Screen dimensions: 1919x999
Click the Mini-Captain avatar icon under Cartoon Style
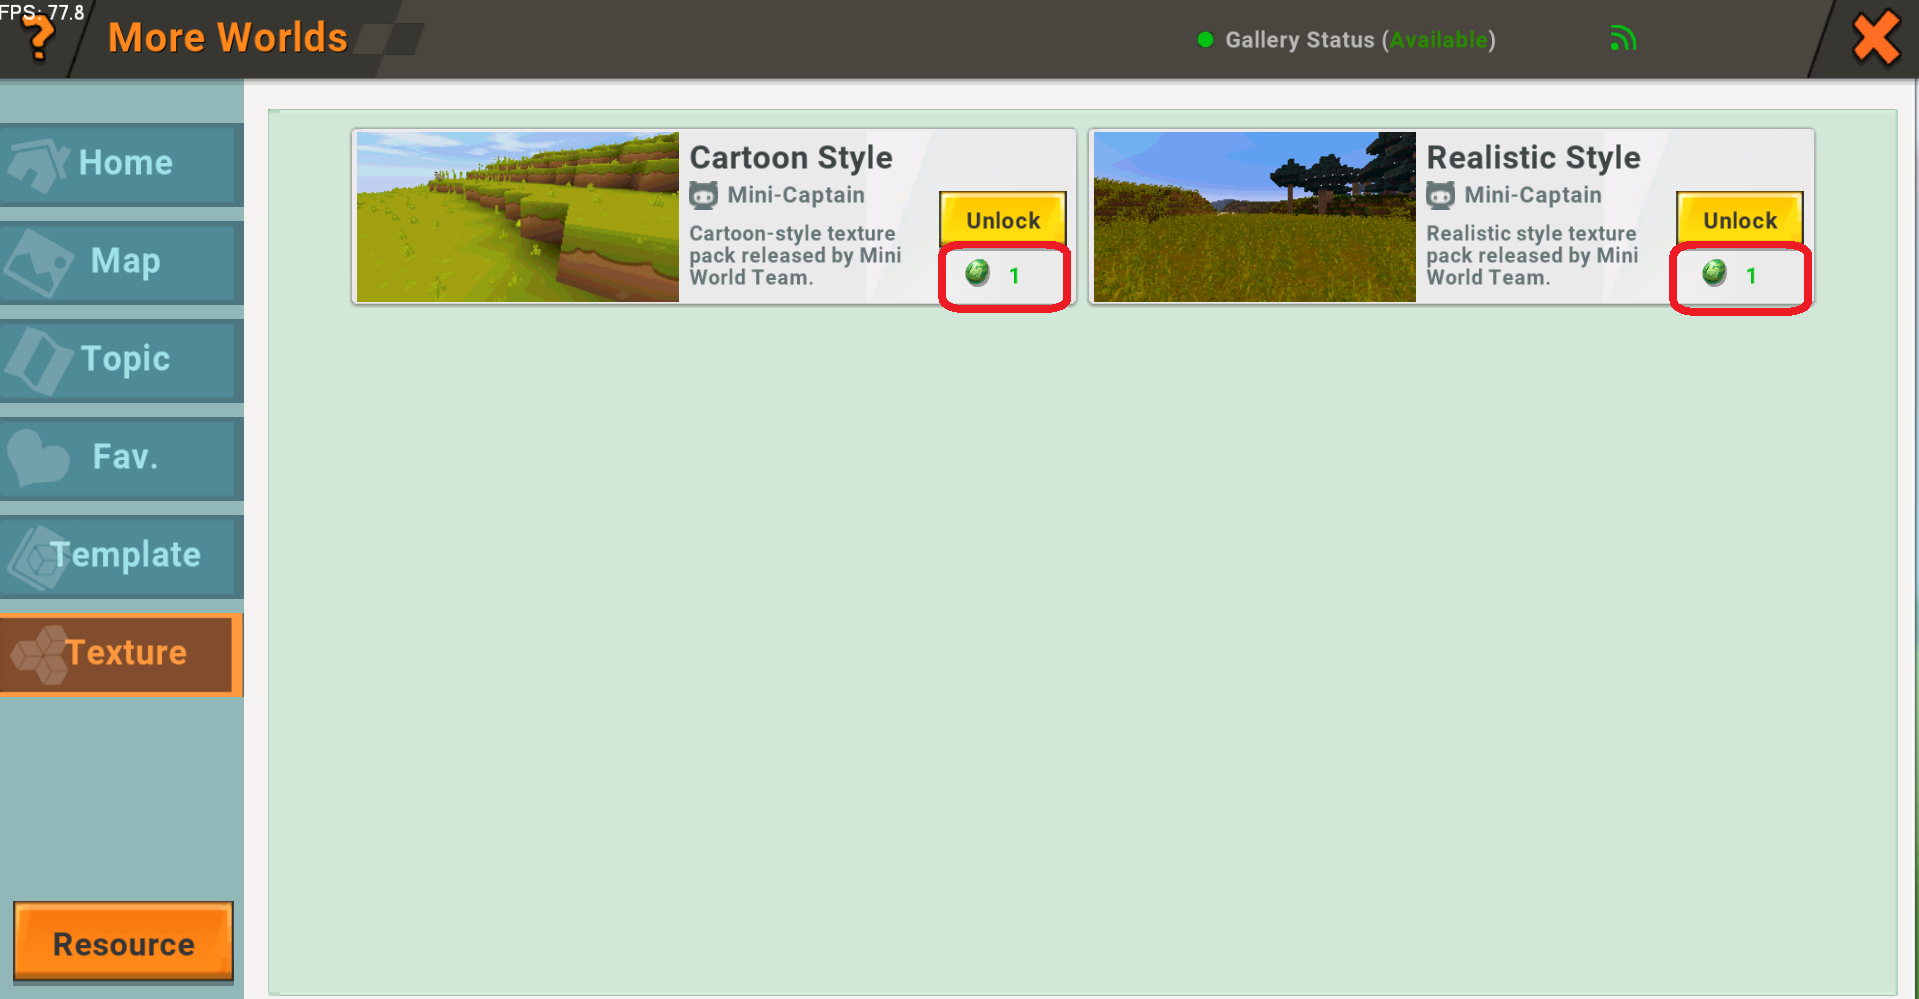704,195
